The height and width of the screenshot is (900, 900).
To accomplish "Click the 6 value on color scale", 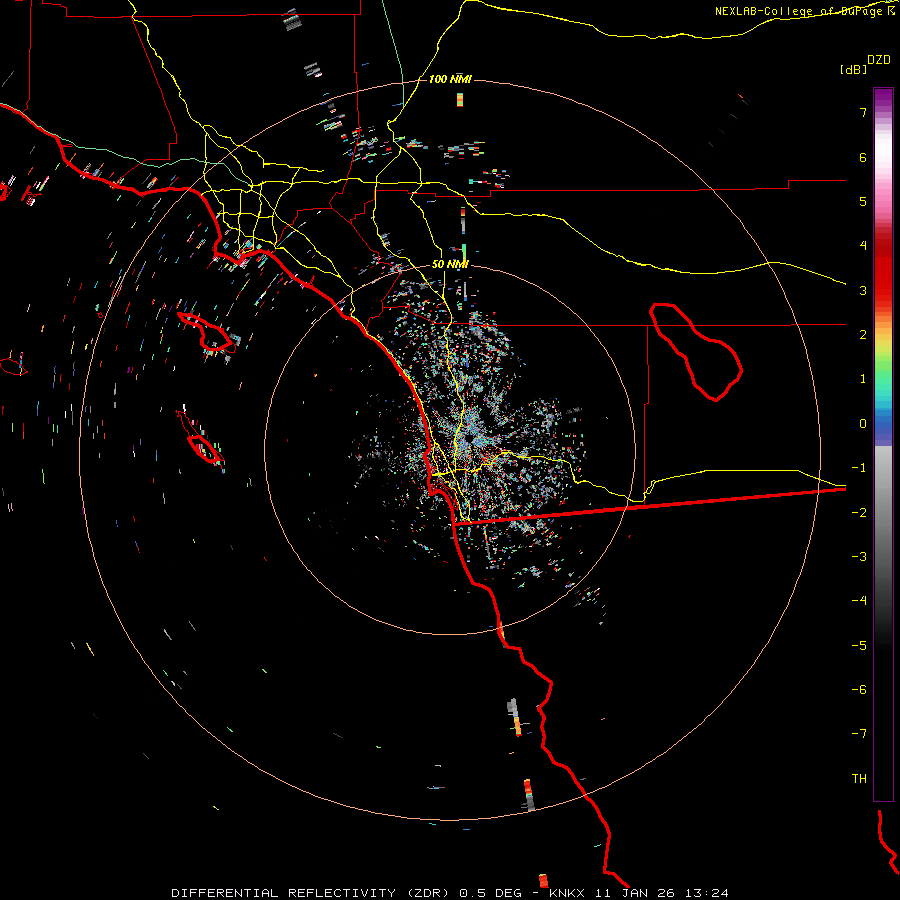I will pos(863,157).
